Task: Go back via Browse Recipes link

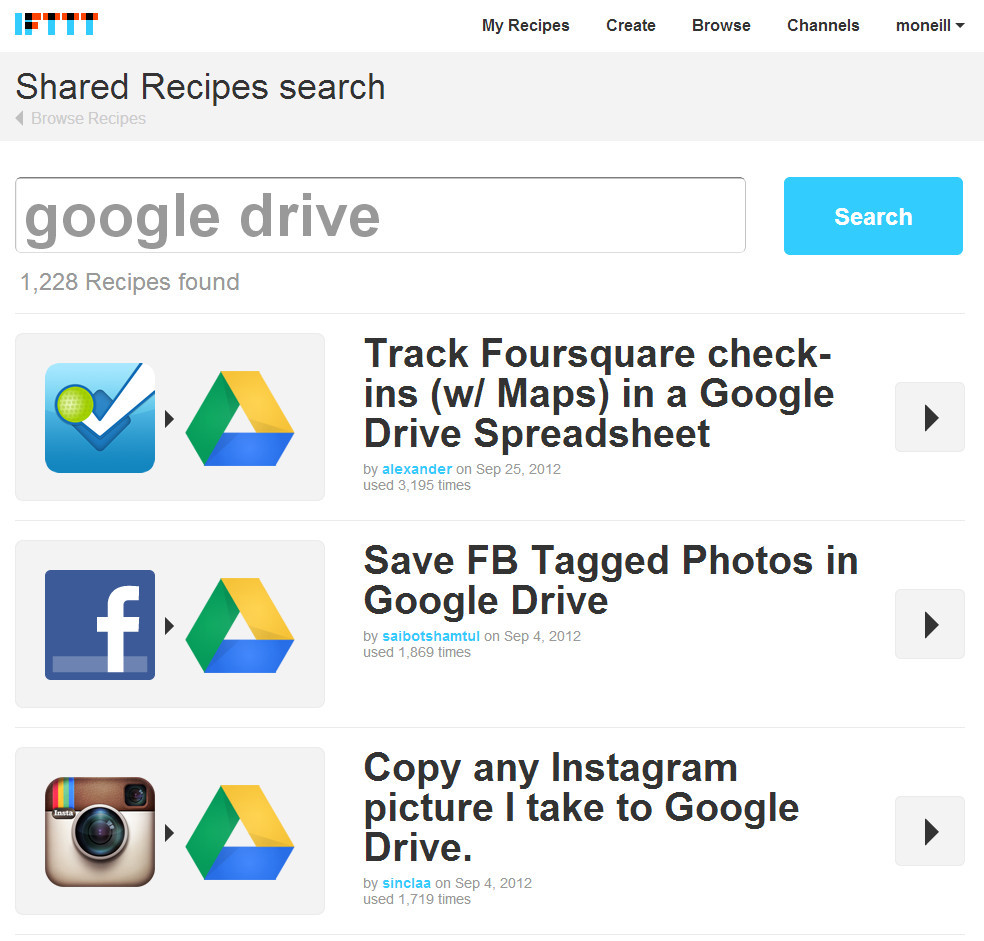Action: click(87, 118)
